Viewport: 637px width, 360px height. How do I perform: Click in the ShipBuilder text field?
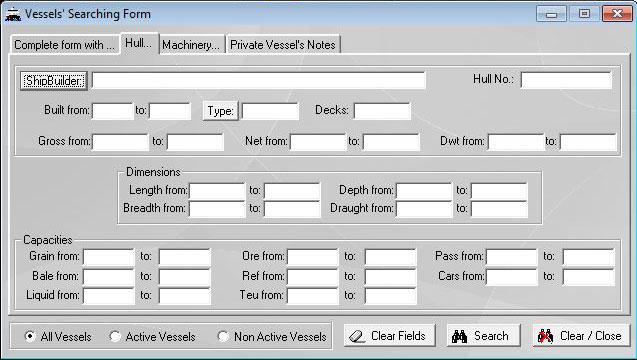point(258,80)
